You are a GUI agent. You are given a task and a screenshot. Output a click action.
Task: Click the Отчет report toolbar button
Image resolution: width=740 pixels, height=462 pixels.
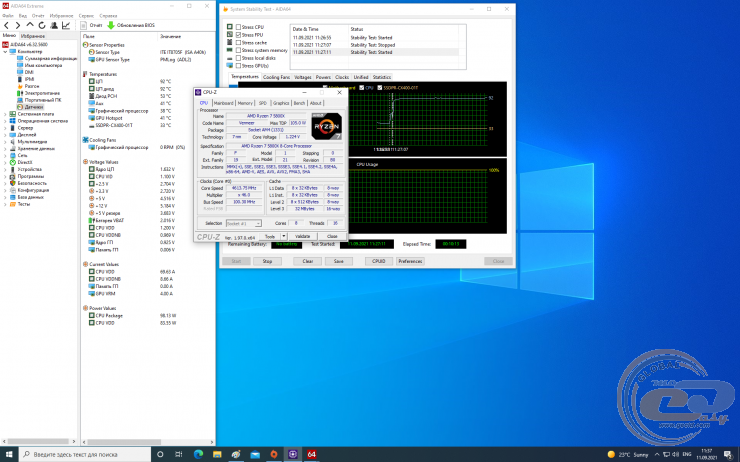click(92, 25)
